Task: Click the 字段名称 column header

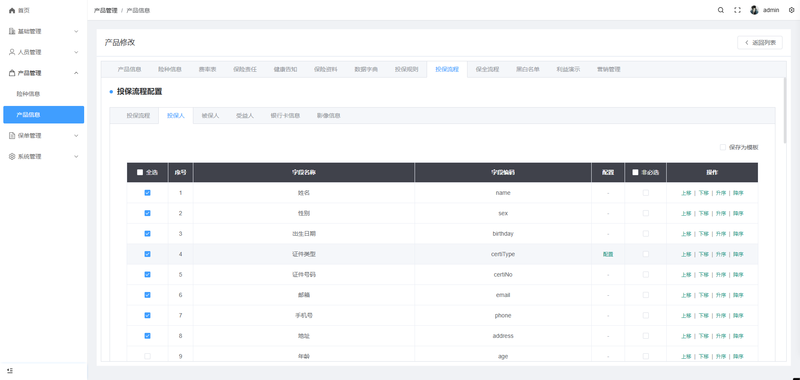Action: tap(304, 172)
